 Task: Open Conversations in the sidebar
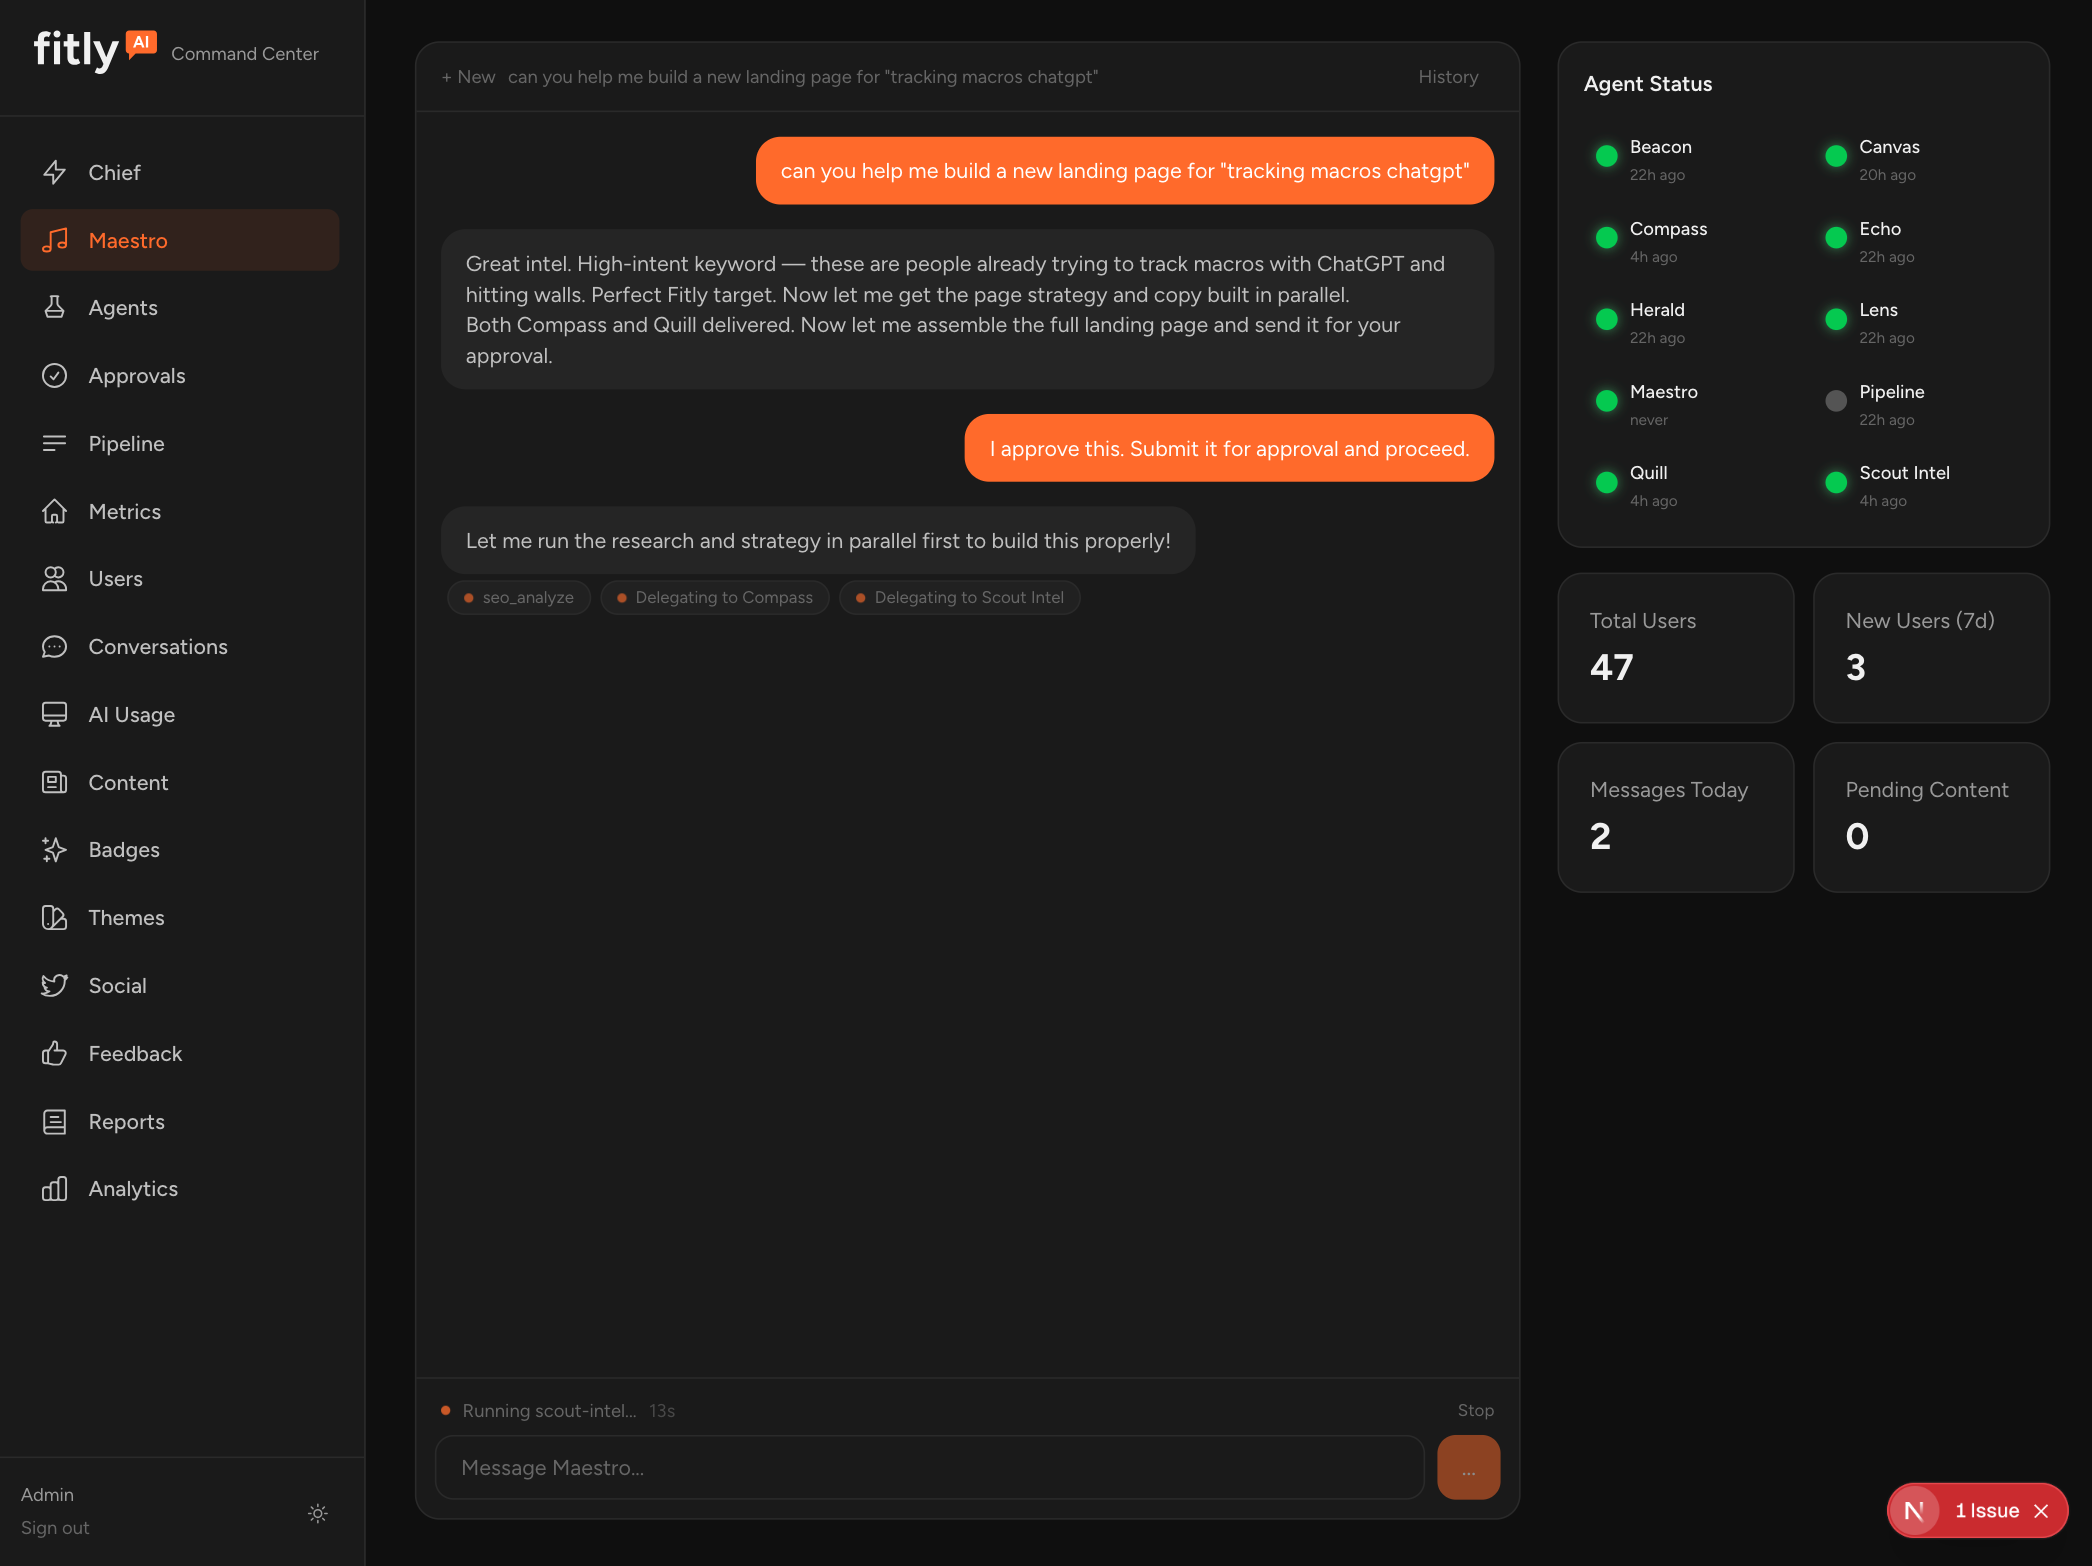coord(157,646)
